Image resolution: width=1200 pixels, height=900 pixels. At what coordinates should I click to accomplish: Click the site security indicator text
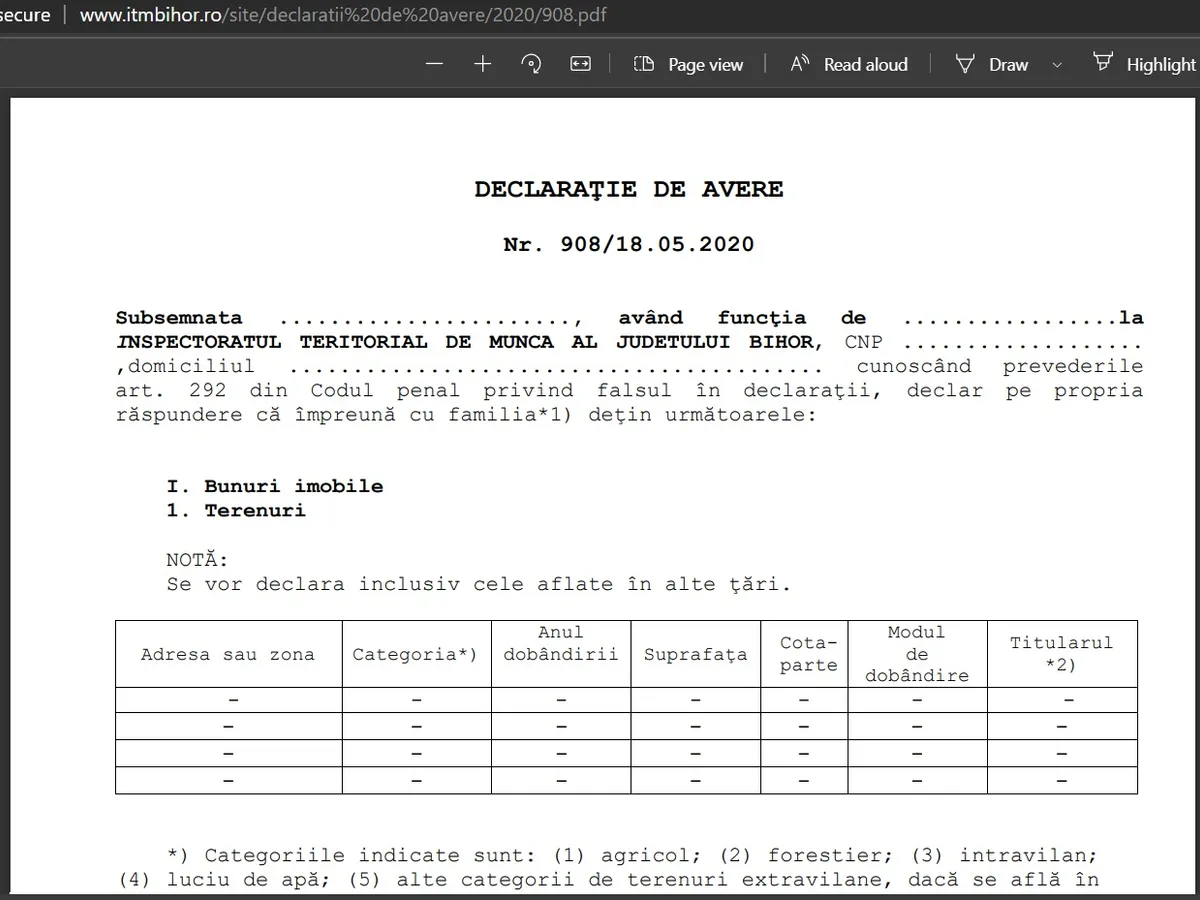tap(25, 16)
